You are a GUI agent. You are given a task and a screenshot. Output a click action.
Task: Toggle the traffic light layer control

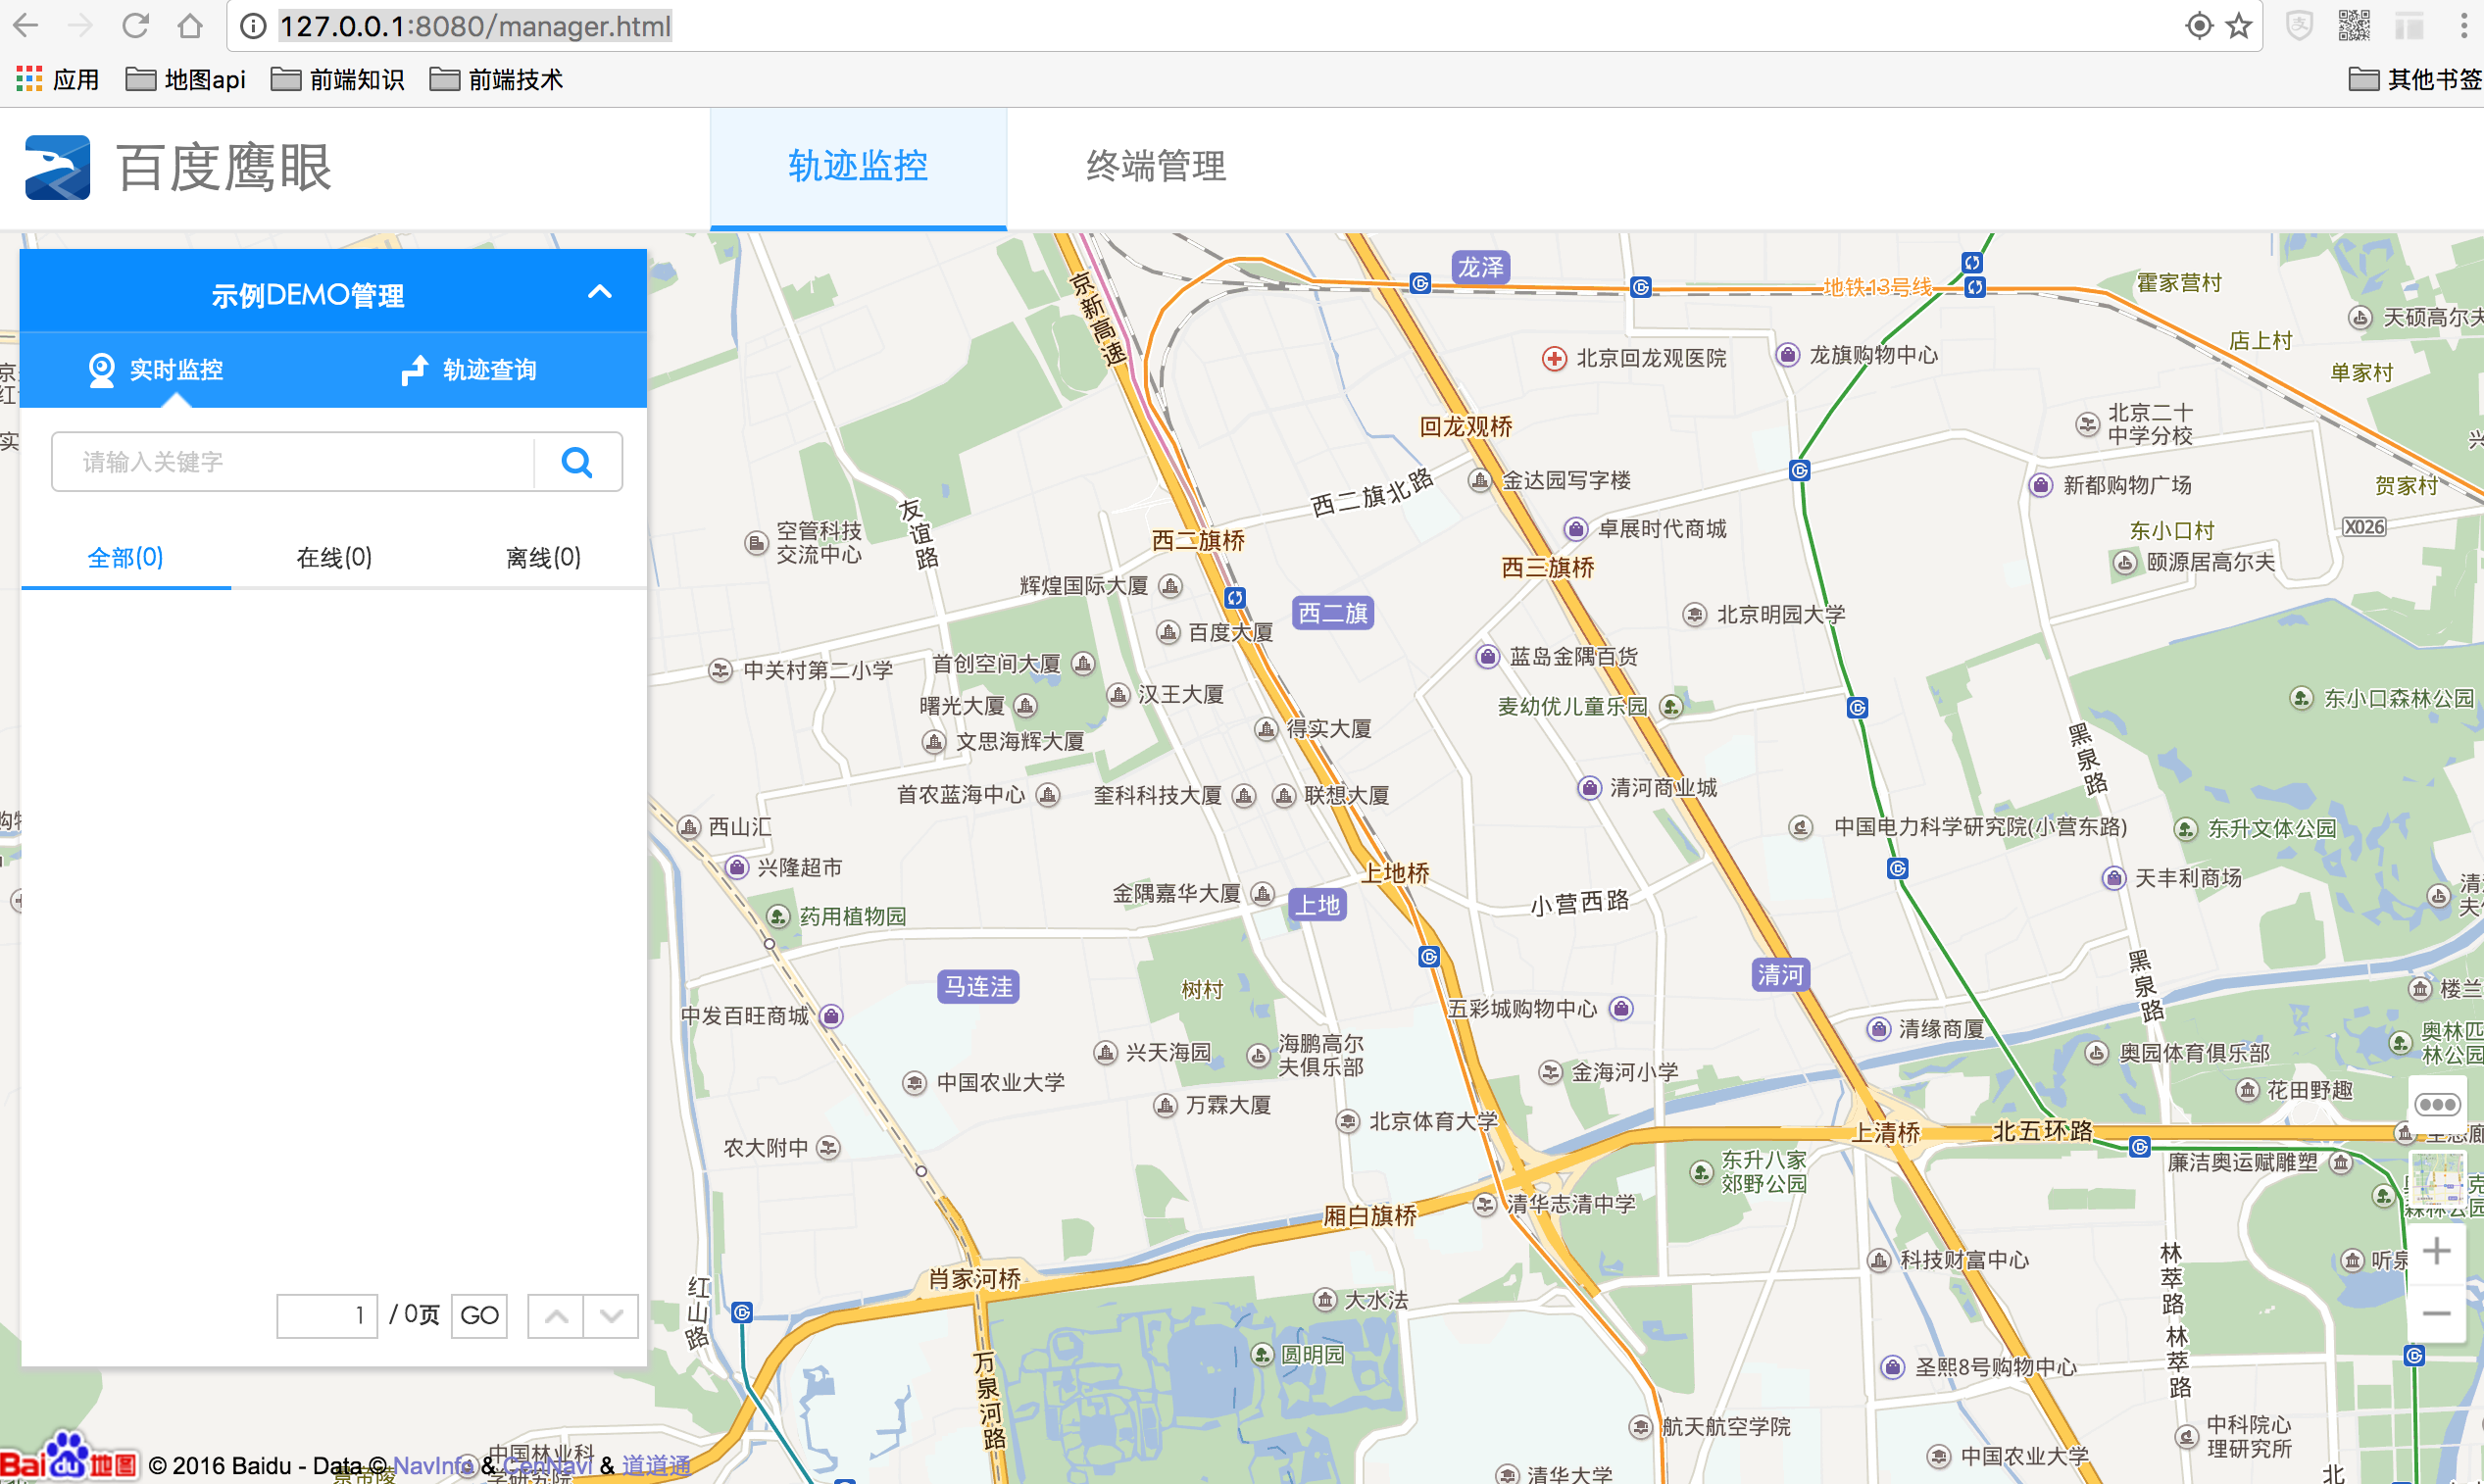click(2436, 1104)
